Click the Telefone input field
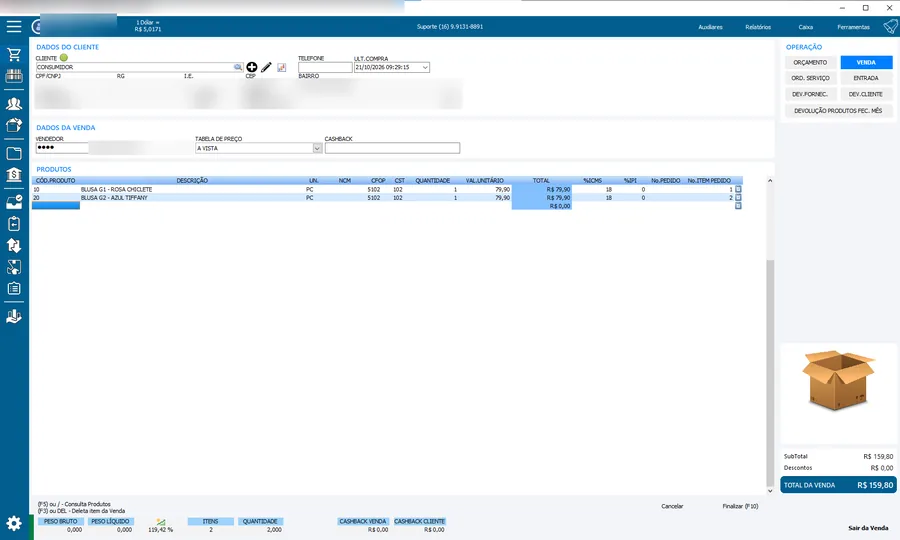900x540 pixels. pos(325,67)
